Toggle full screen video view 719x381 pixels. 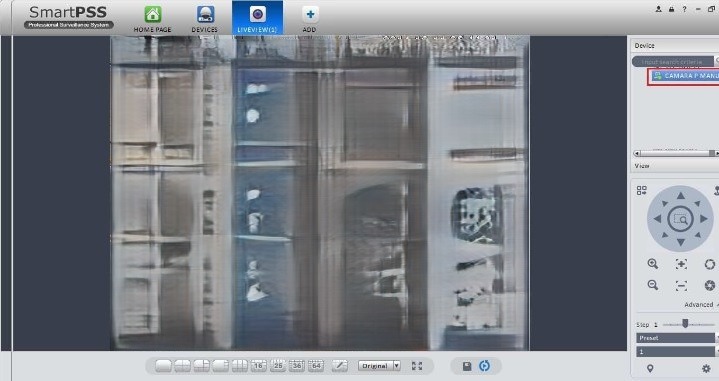click(417, 366)
